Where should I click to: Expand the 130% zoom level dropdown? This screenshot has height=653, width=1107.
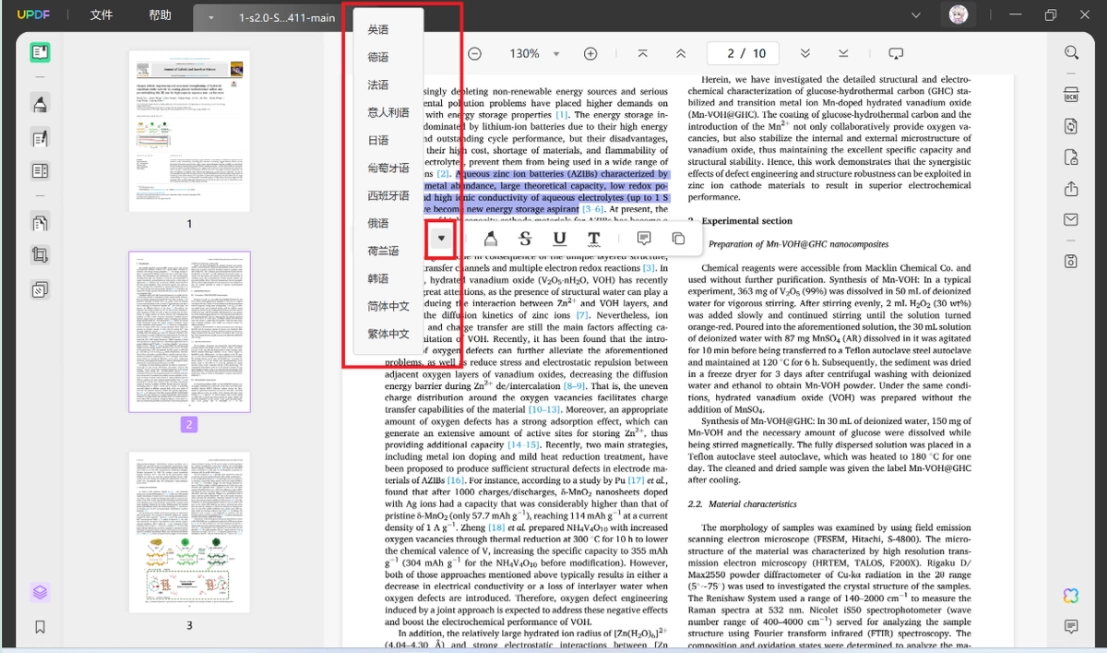(556, 54)
